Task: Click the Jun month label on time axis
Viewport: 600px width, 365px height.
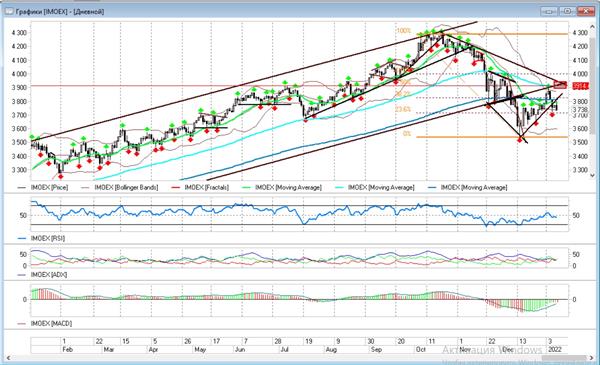Action: pos(240,350)
